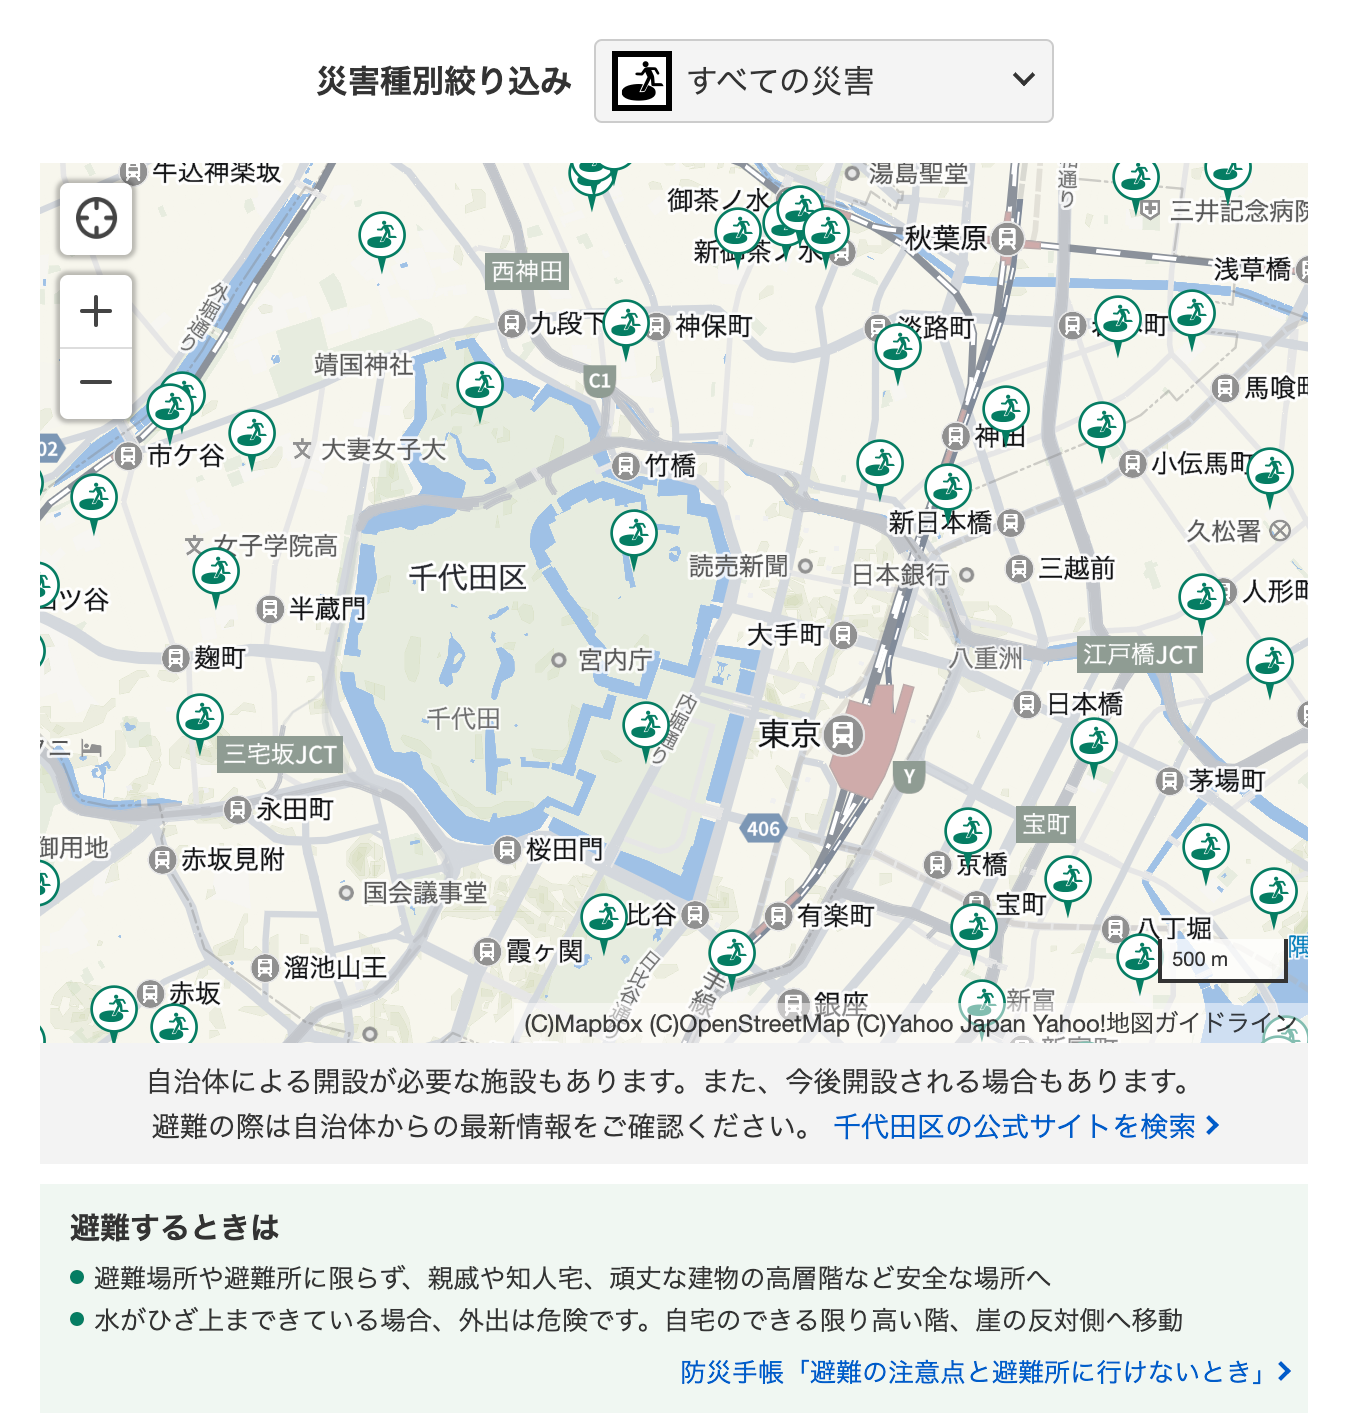Click the 東京 station label on the map
This screenshot has height=1424, width=1352.
790,735
